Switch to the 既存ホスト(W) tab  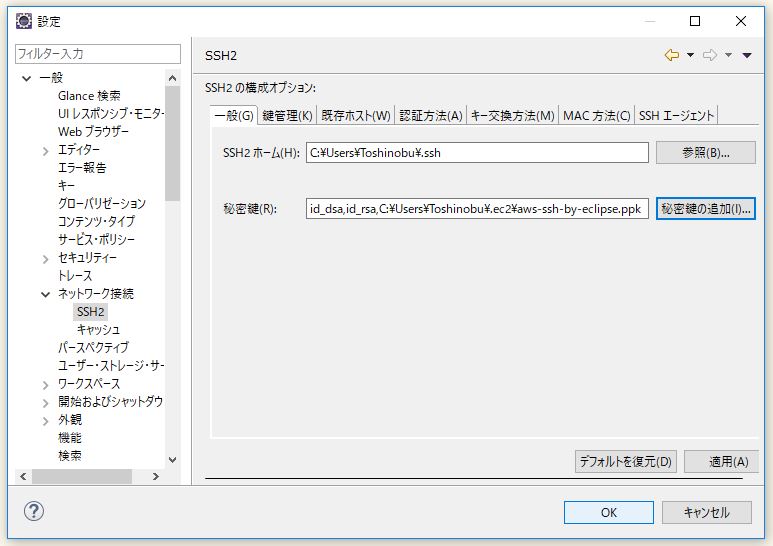(x=356, y=116)
